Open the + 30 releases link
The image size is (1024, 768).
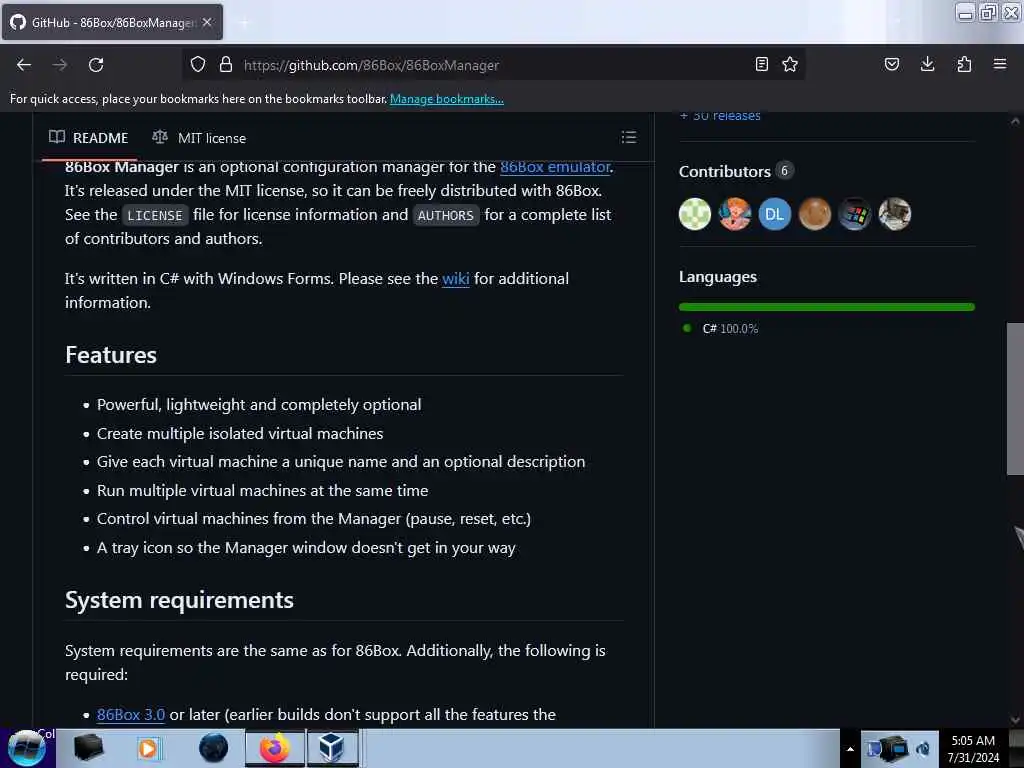[x=720, y=116]
